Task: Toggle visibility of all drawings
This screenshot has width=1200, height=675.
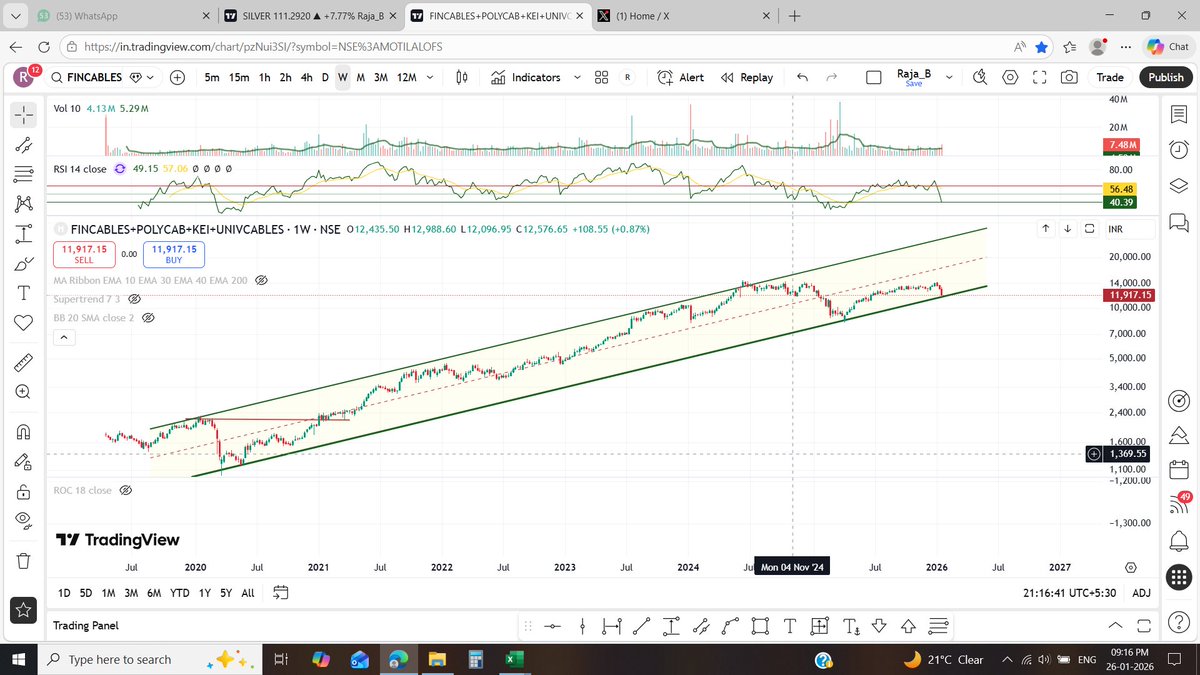Action: [23, 520]
